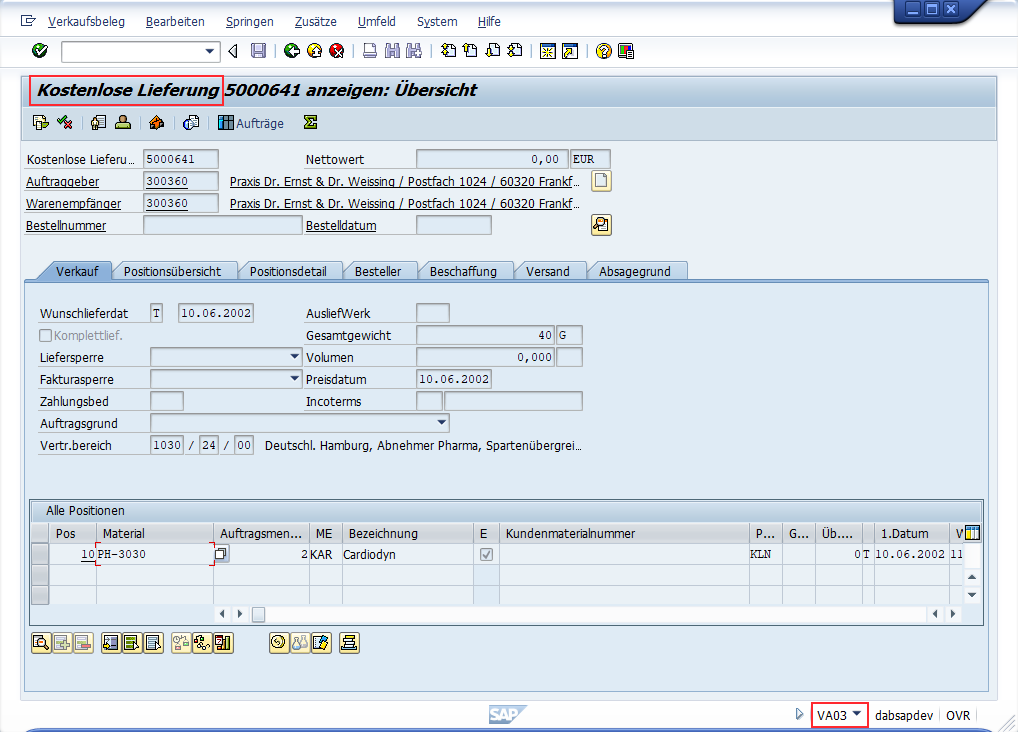The width and height of the screenshot is (1018, 732).
Task: Open the command field dropdown
Action: [209, 51]
